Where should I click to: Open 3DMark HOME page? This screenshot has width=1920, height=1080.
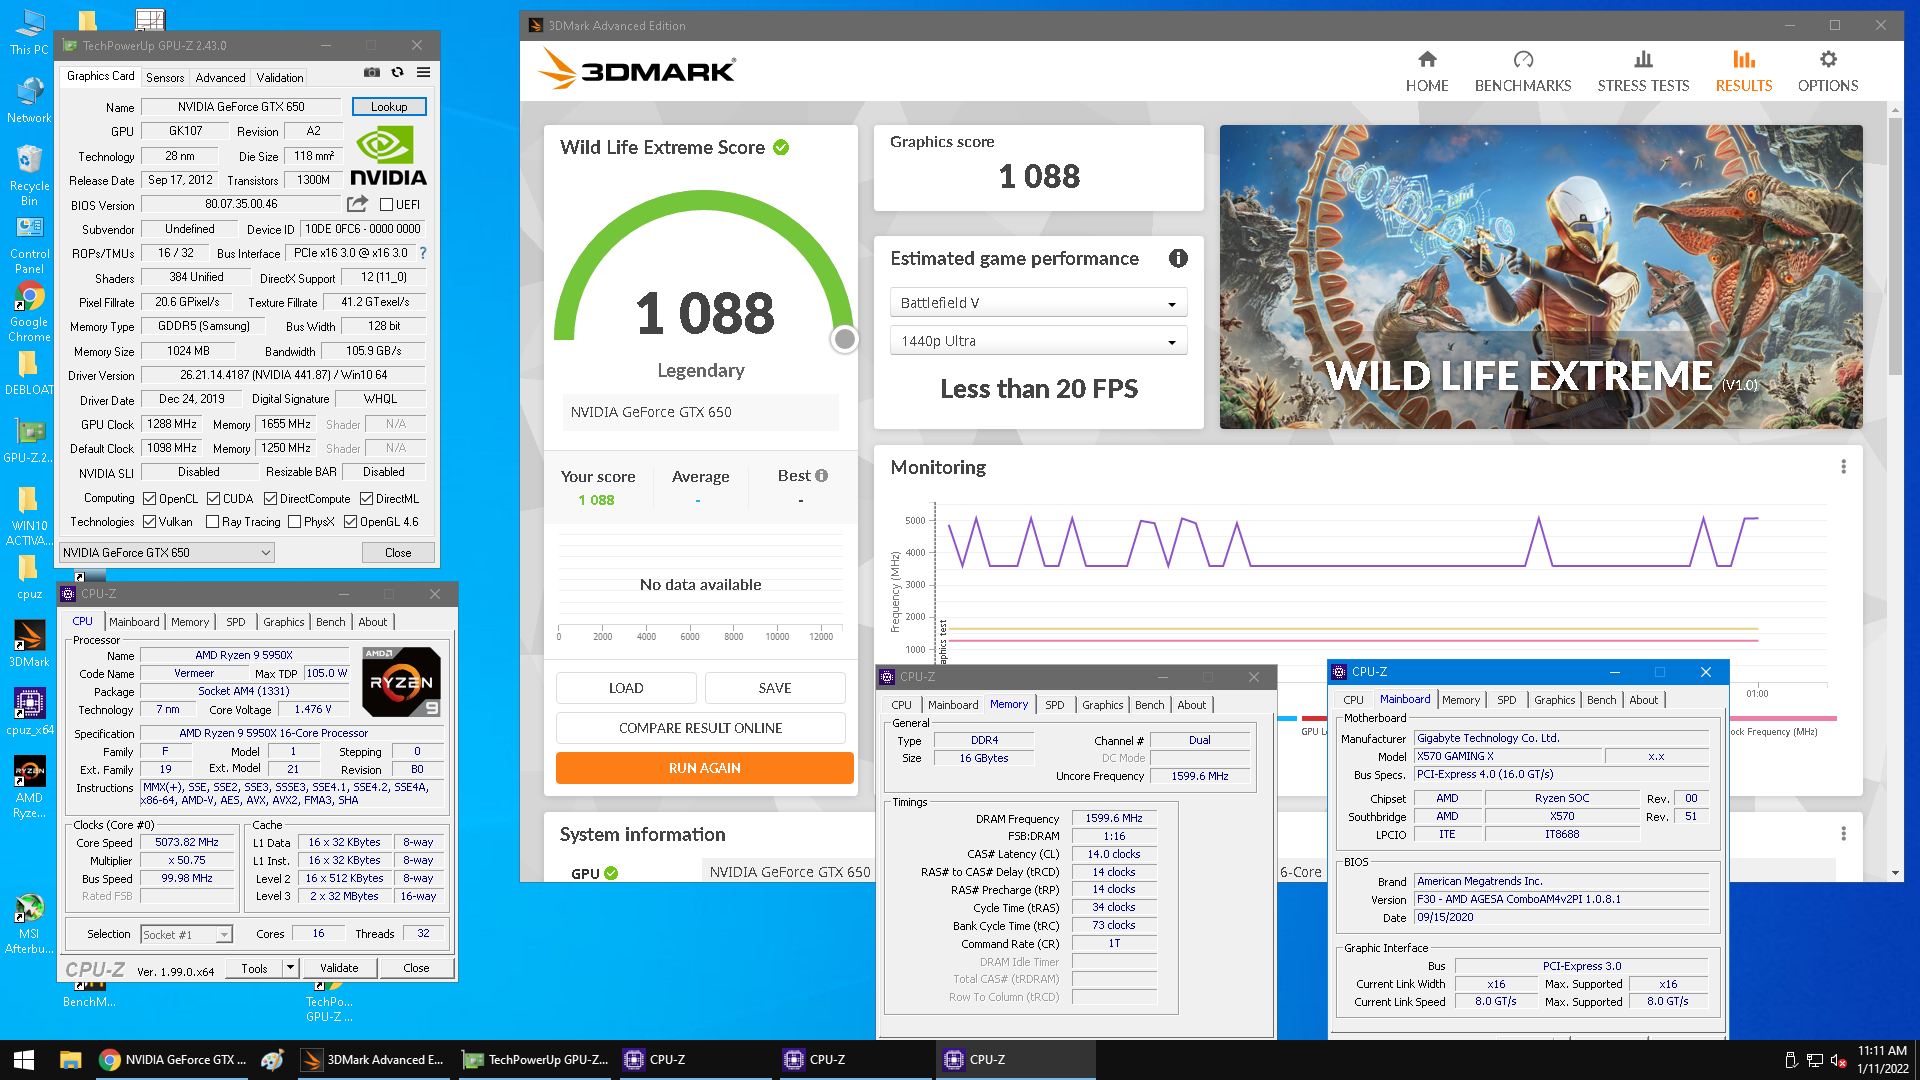(1426, 72)
